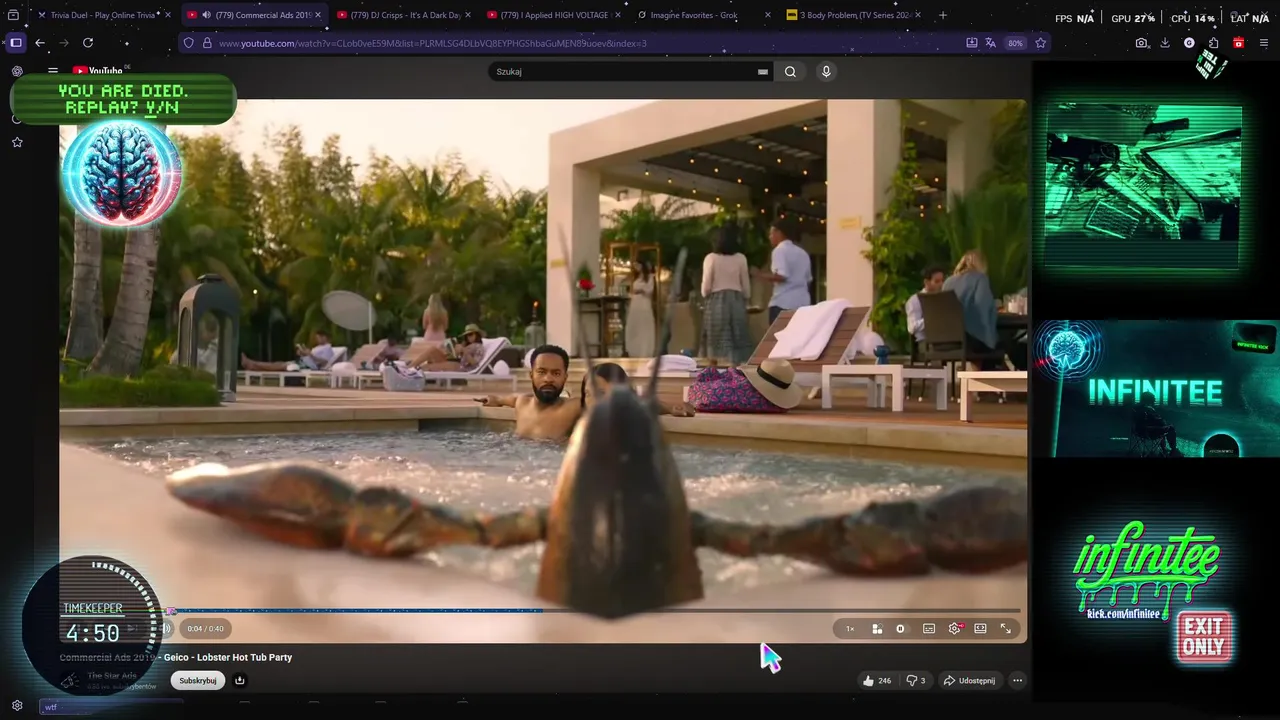The width and height of the screenshot is (1280, 720).
Task: Click the lock icon in address bar
Action: [x=207, y=43]
